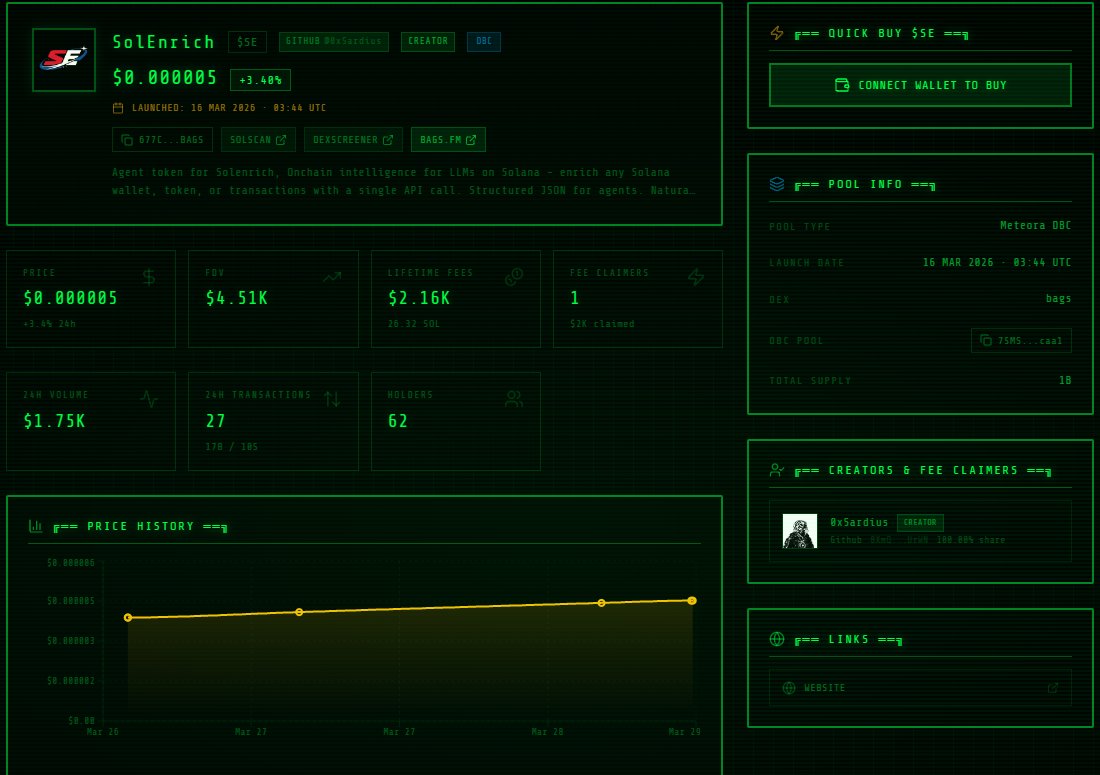
Task: Click the pulse icon in 24H VOLUME card
Action: pos(149,399)
